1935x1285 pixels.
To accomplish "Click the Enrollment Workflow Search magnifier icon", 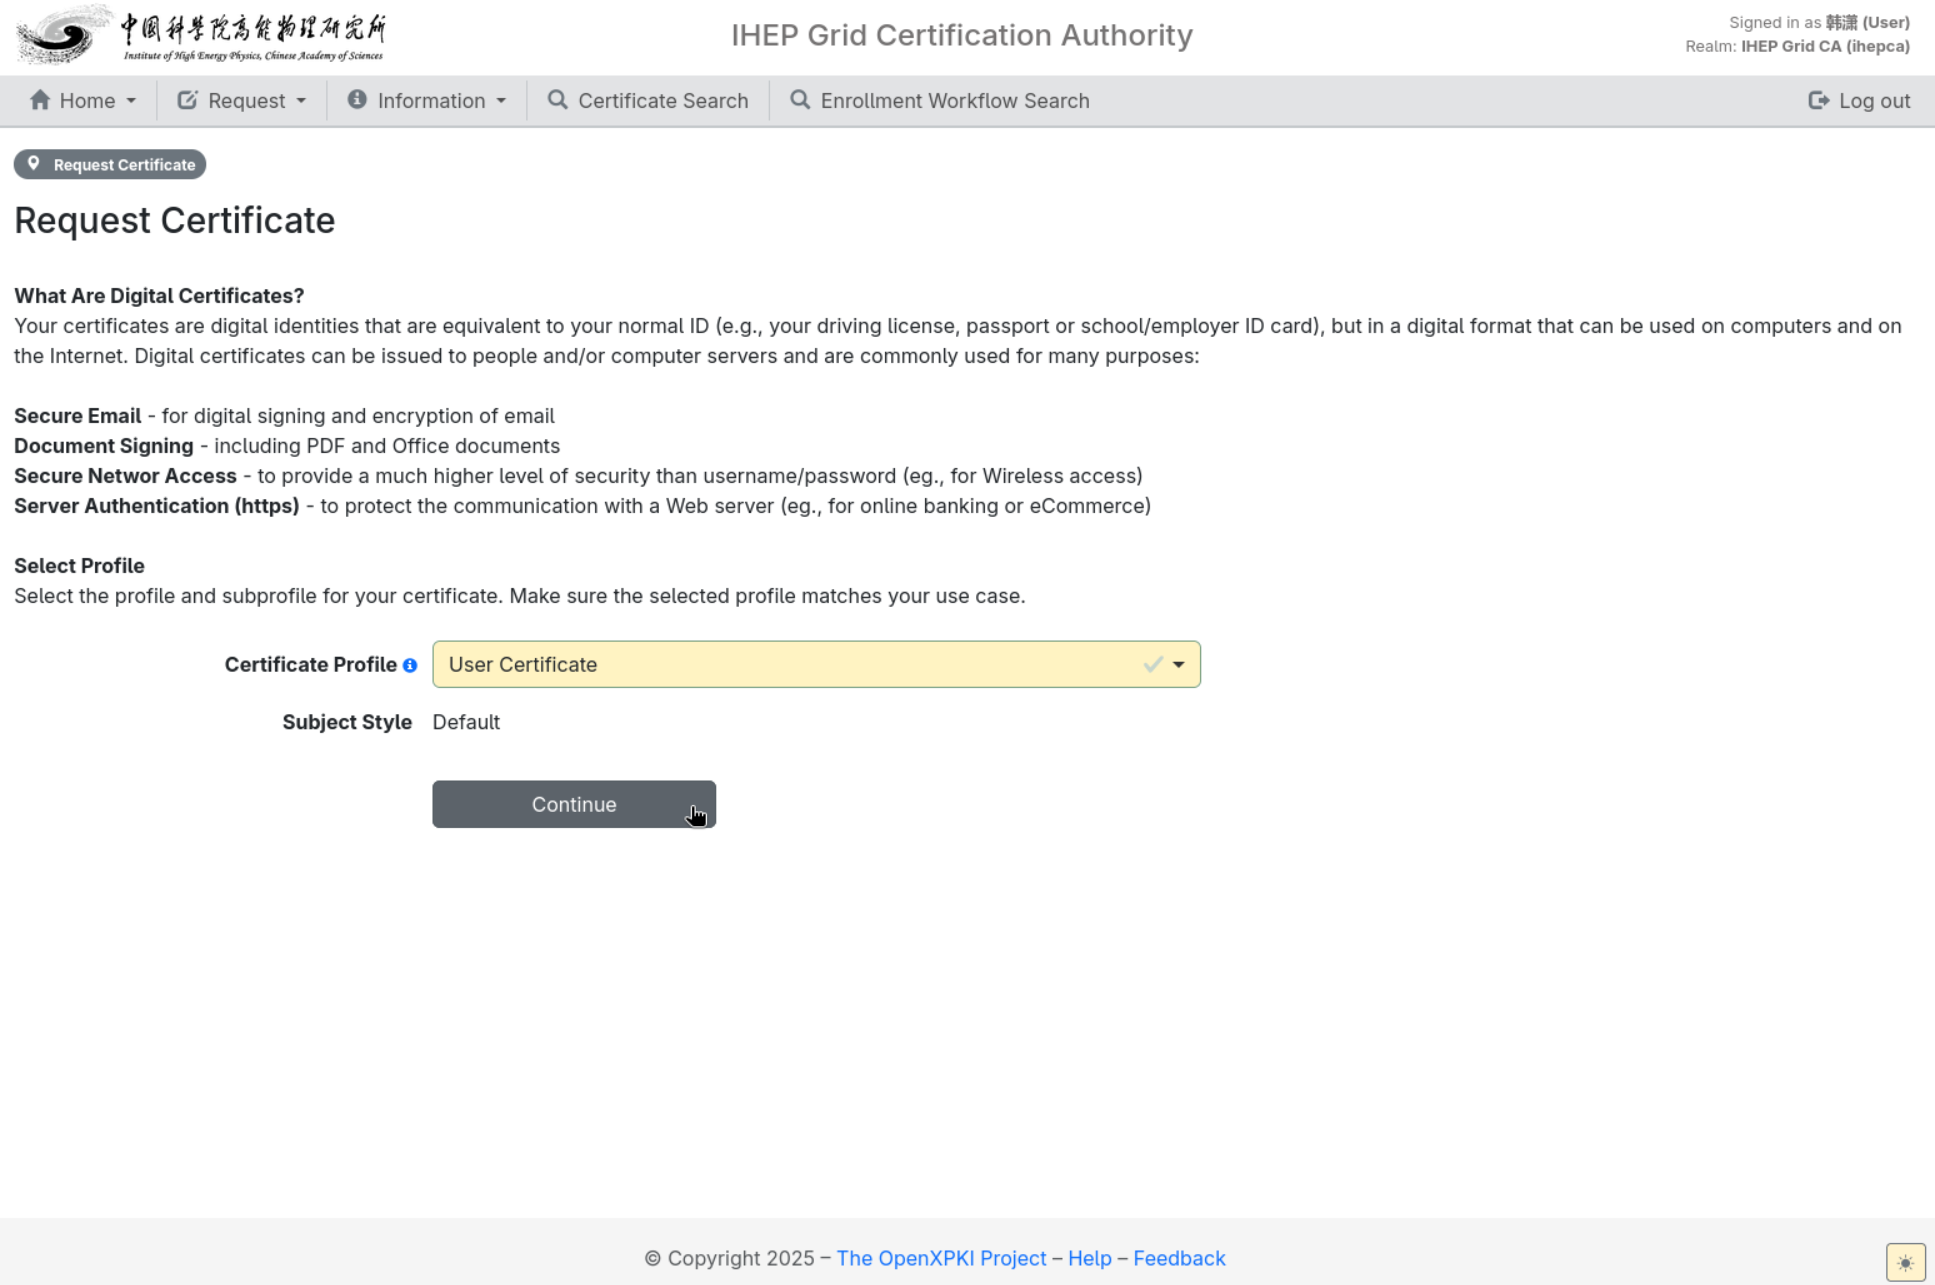I will tap(800, 100).
